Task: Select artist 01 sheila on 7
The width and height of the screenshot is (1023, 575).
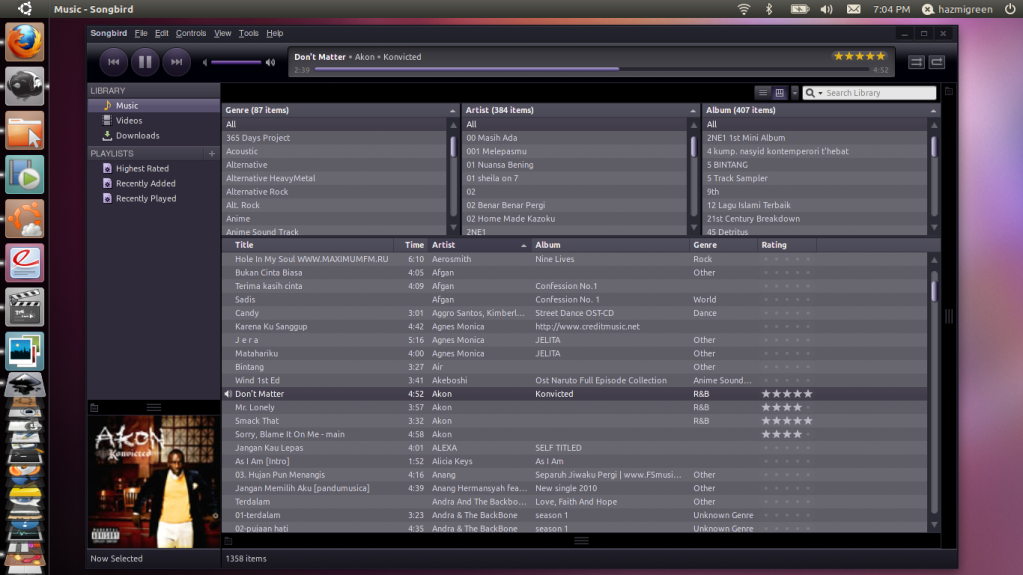Action: click(575, 178)
